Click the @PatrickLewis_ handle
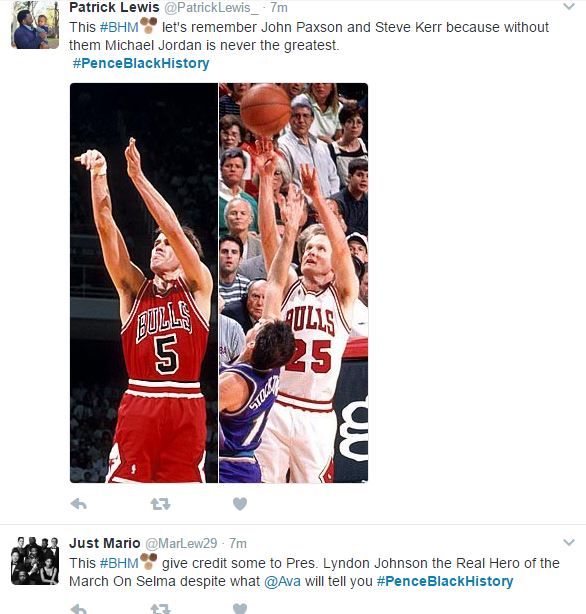The image size is (586, 614). coord(212,7)
